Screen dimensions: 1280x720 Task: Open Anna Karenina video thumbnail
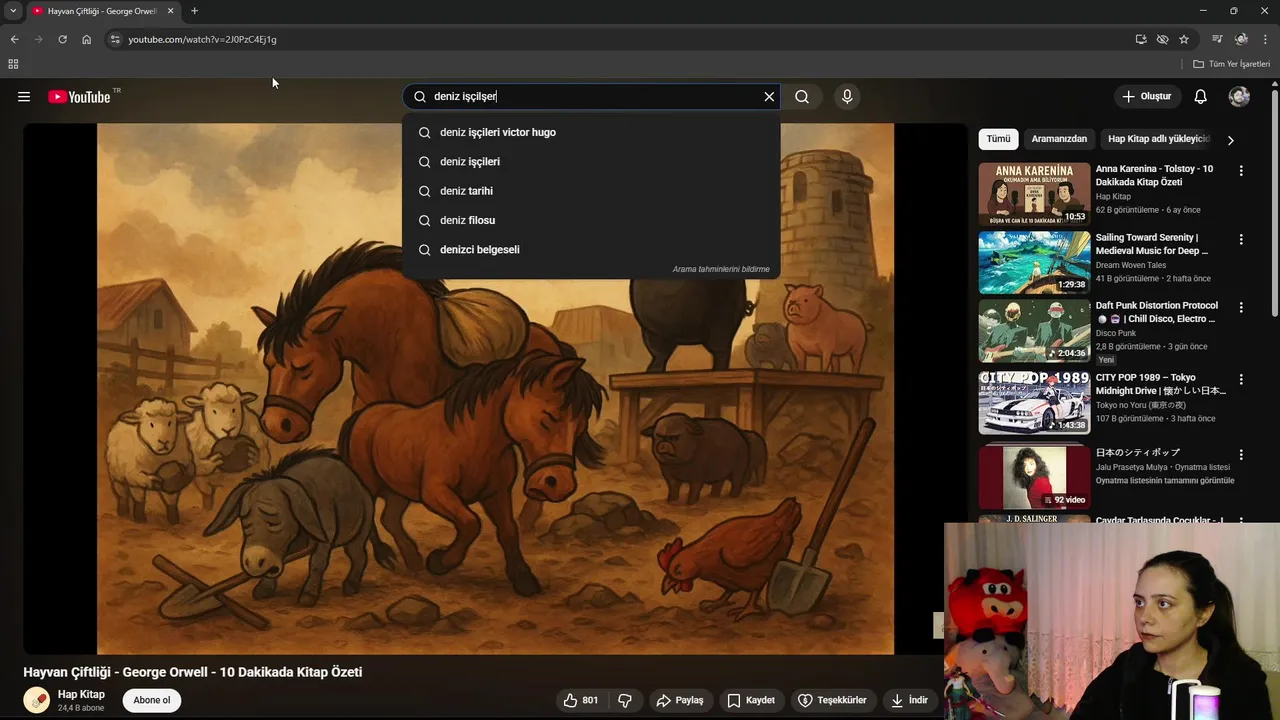[x=1034, y=194]
